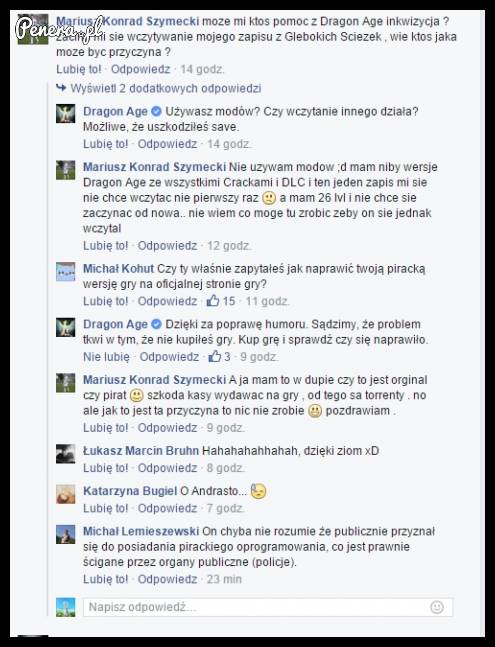This screenshot has width=495, height=647.
Task: Reply to Łukasz Marcin Bruhn's comment
Action: click(x=167, y=468)
